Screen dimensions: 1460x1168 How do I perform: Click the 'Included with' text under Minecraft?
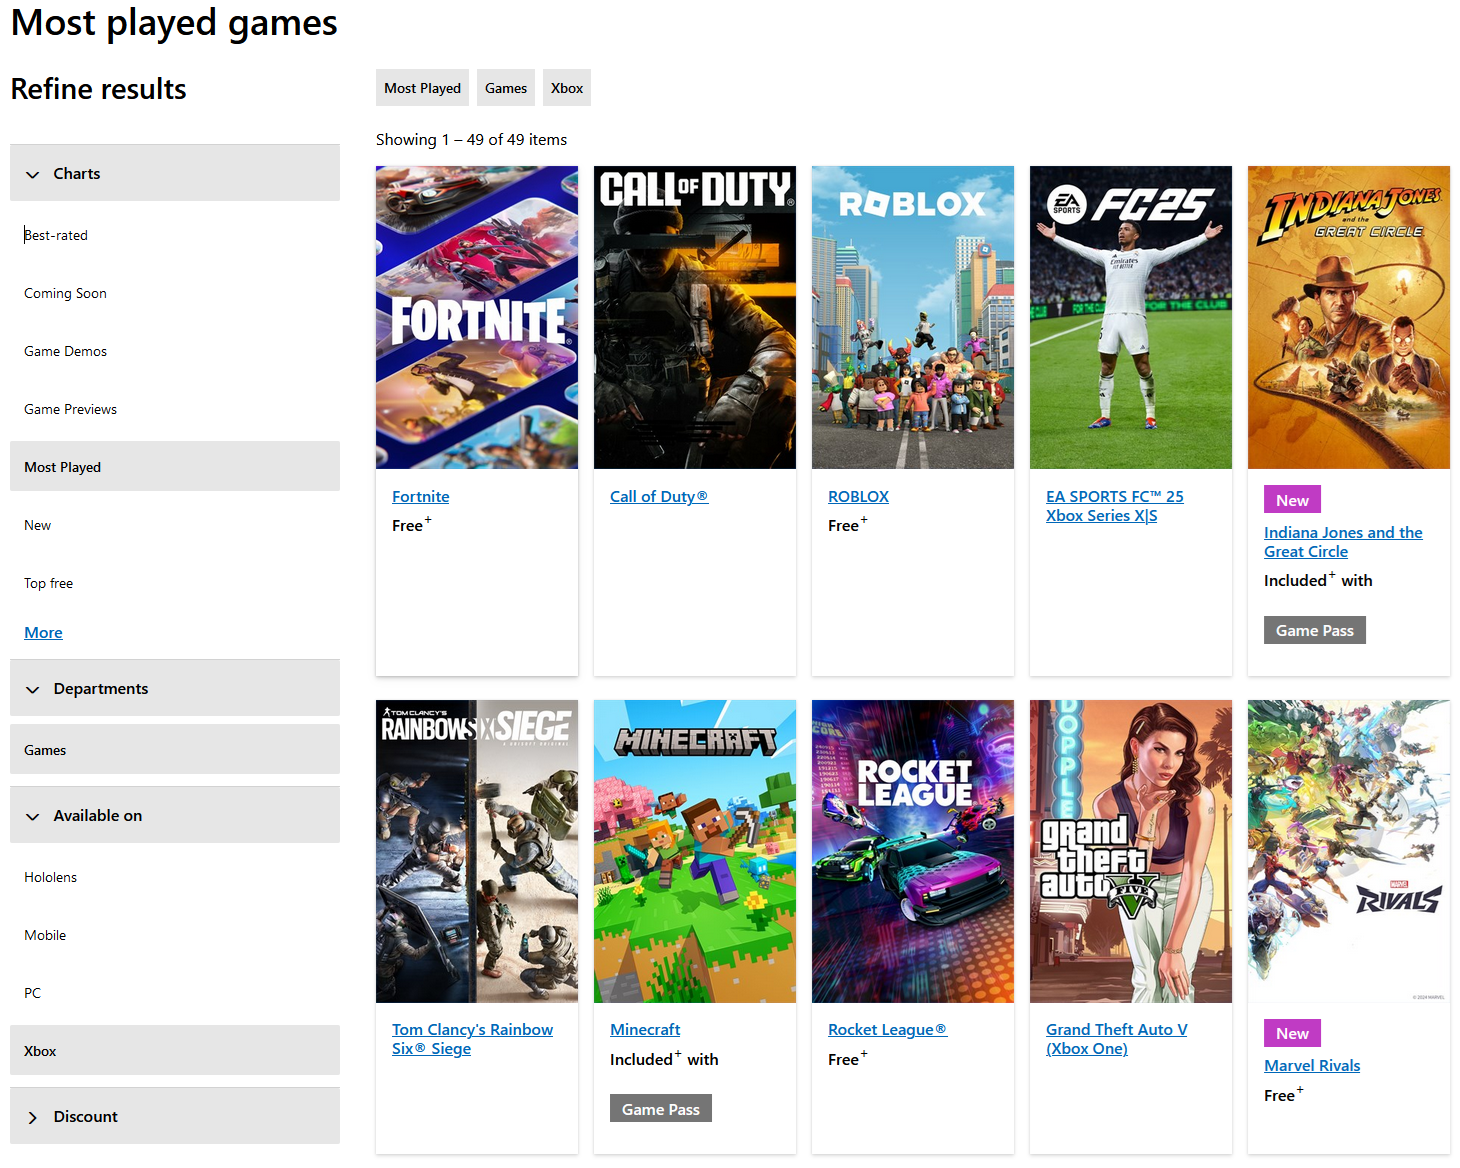coord(664,1059)
